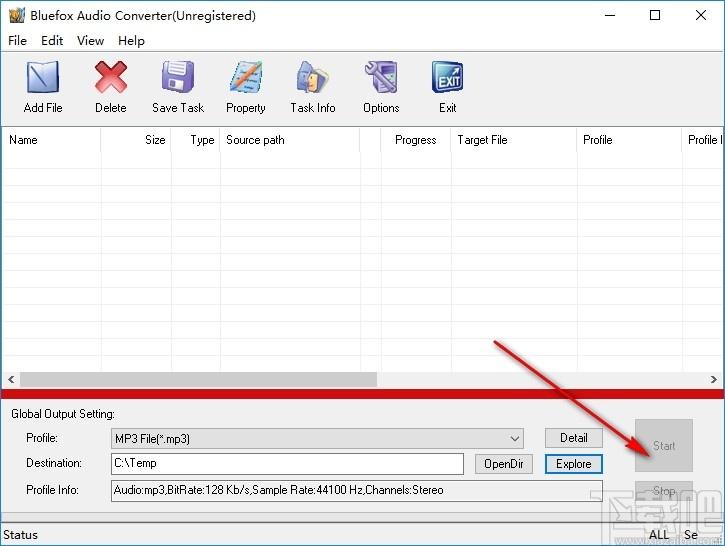Close the Bluefox Audio Converter window
Screen dimensions: 725x546
700,15
